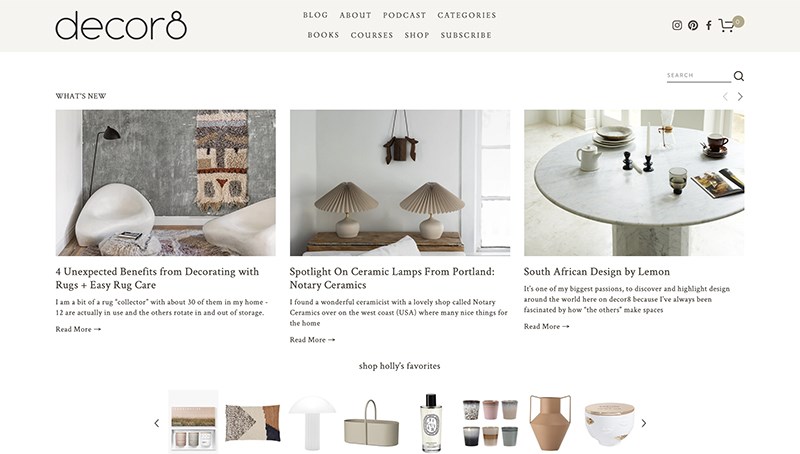This screenshot has height=454, width=800.
Task: Open the white mushroom lamp product
Action: click(312, 422)
